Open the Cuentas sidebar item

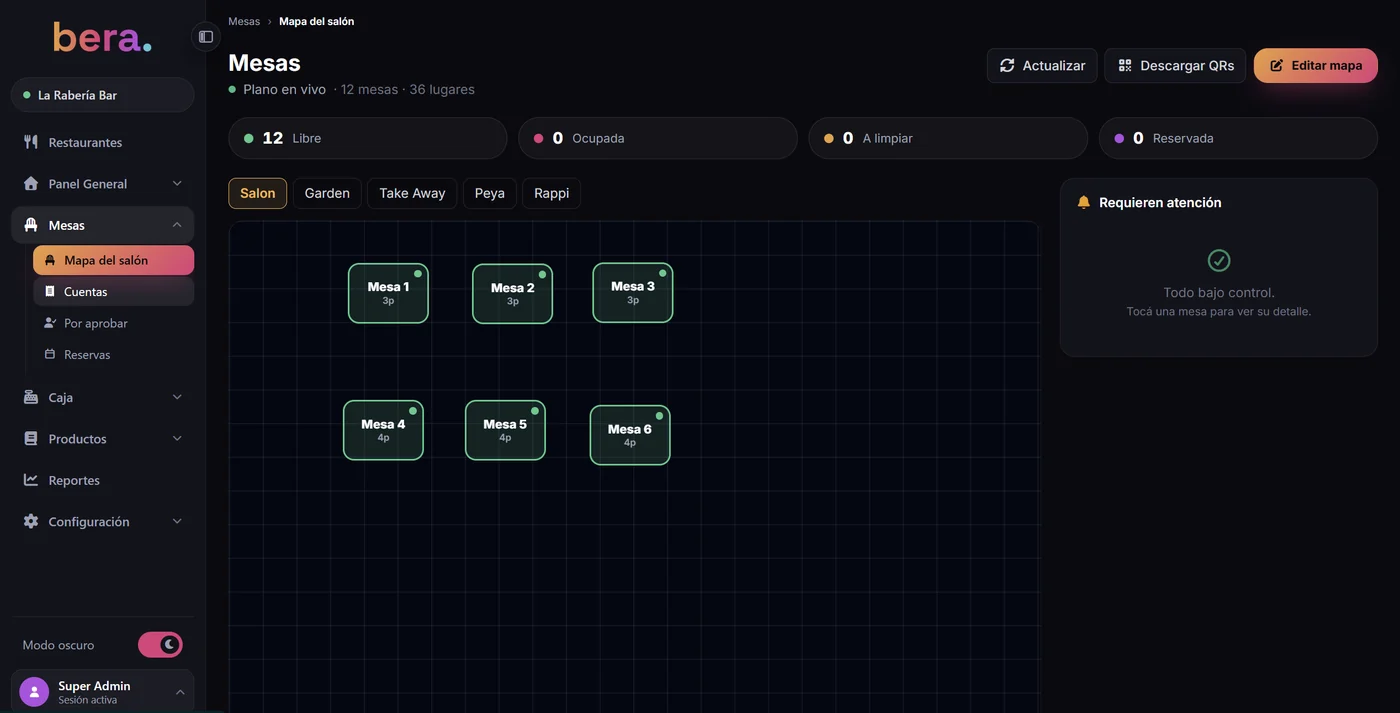tap(114, 292)
